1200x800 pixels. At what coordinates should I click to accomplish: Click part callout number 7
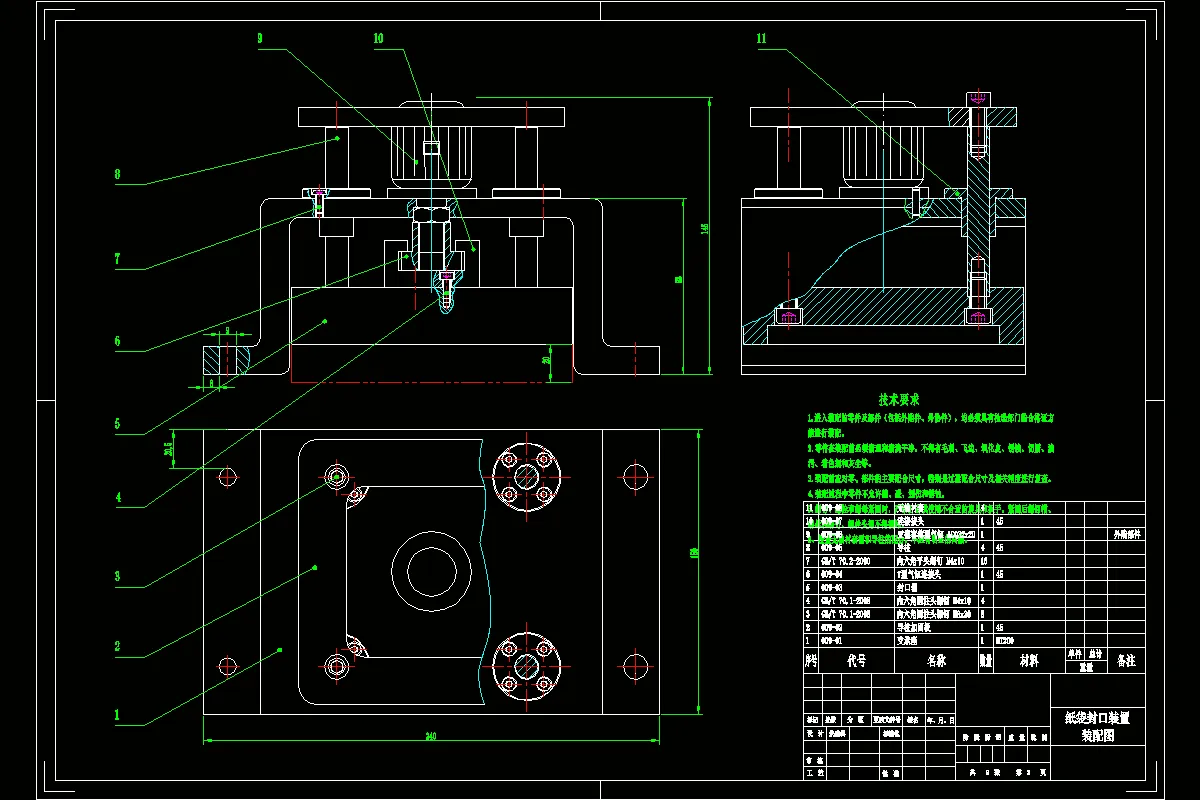click(x=117, y=258)
